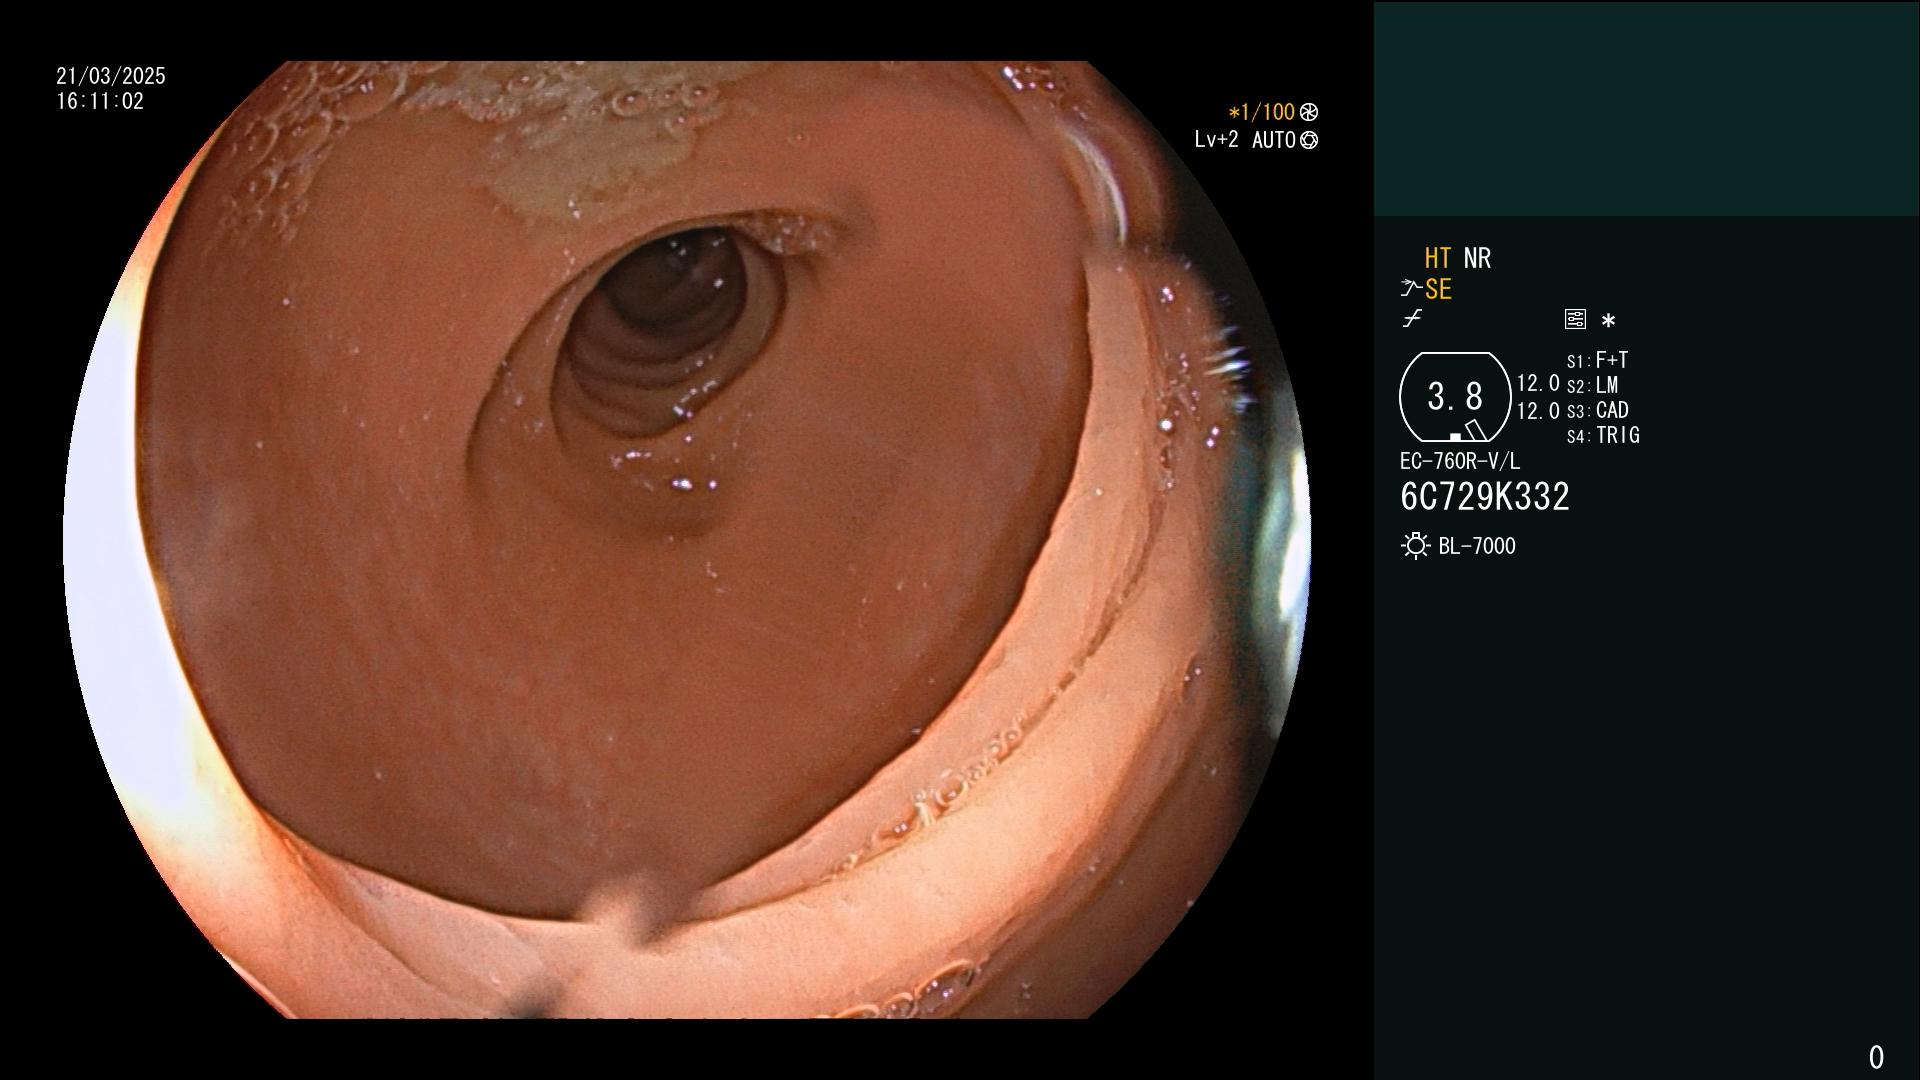Click the S3: CAD switch assignment
The image size is (1920, 1080).
coord(1597,410)
